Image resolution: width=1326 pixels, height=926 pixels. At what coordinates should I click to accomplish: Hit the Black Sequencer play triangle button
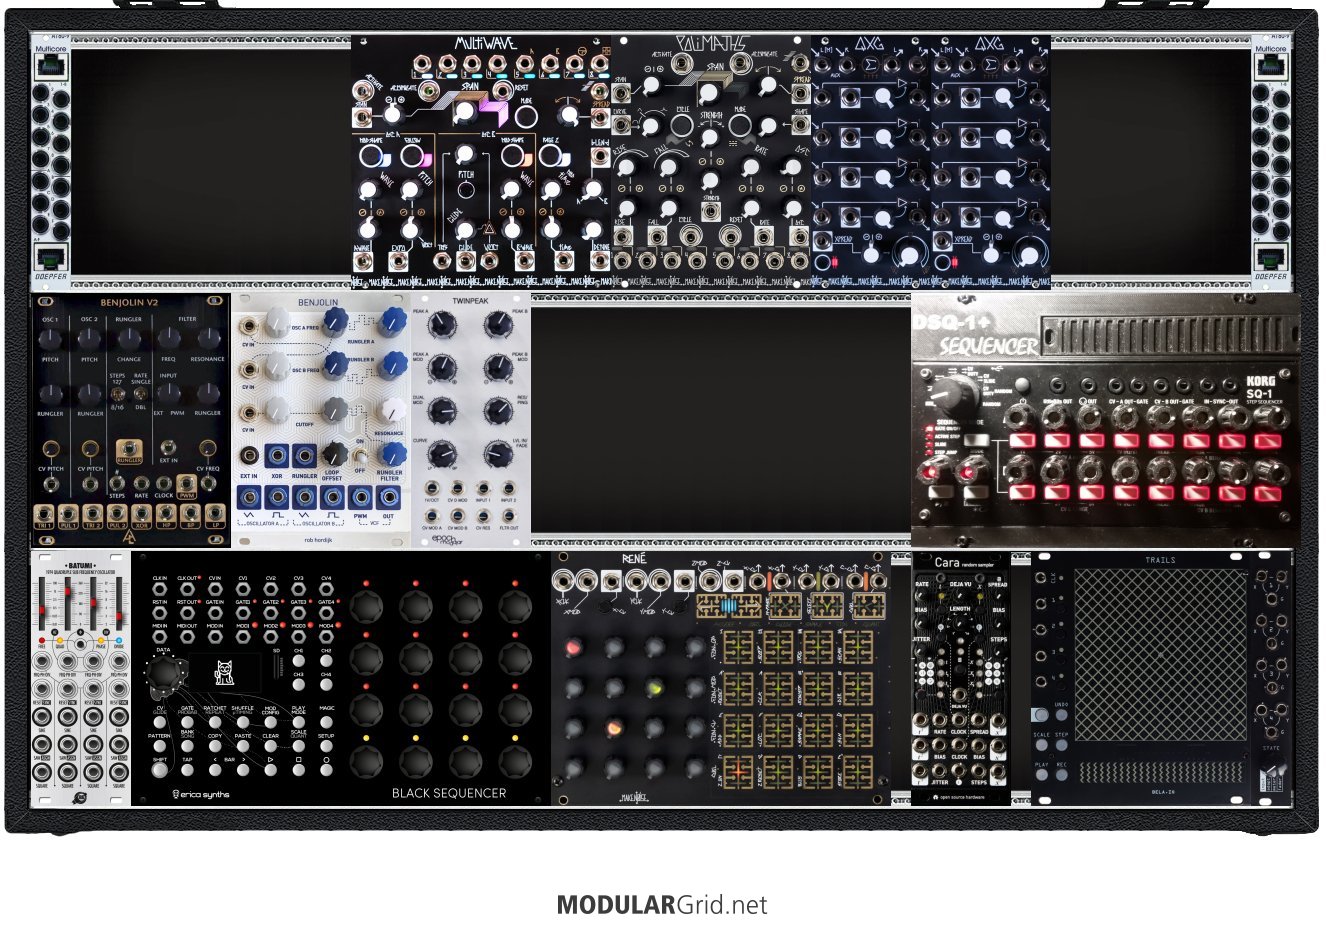[271, 771]
